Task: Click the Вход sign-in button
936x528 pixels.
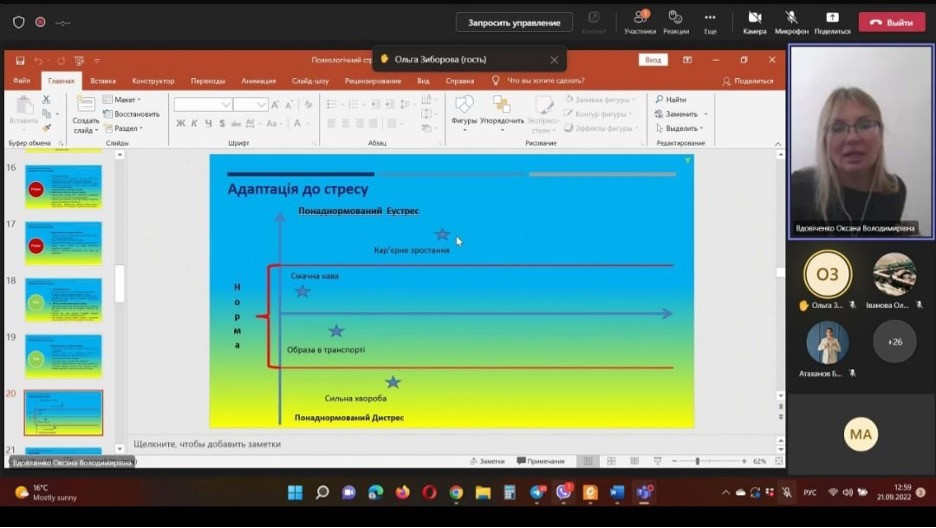Action: pyautogui.click(x=653, y=60)
